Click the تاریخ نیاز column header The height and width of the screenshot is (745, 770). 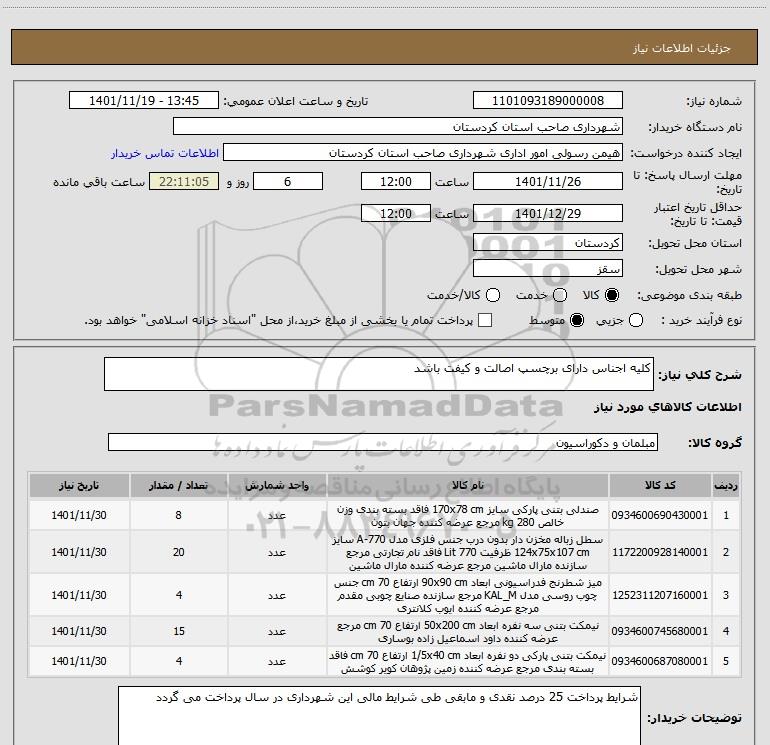click(x=79, y=486)
